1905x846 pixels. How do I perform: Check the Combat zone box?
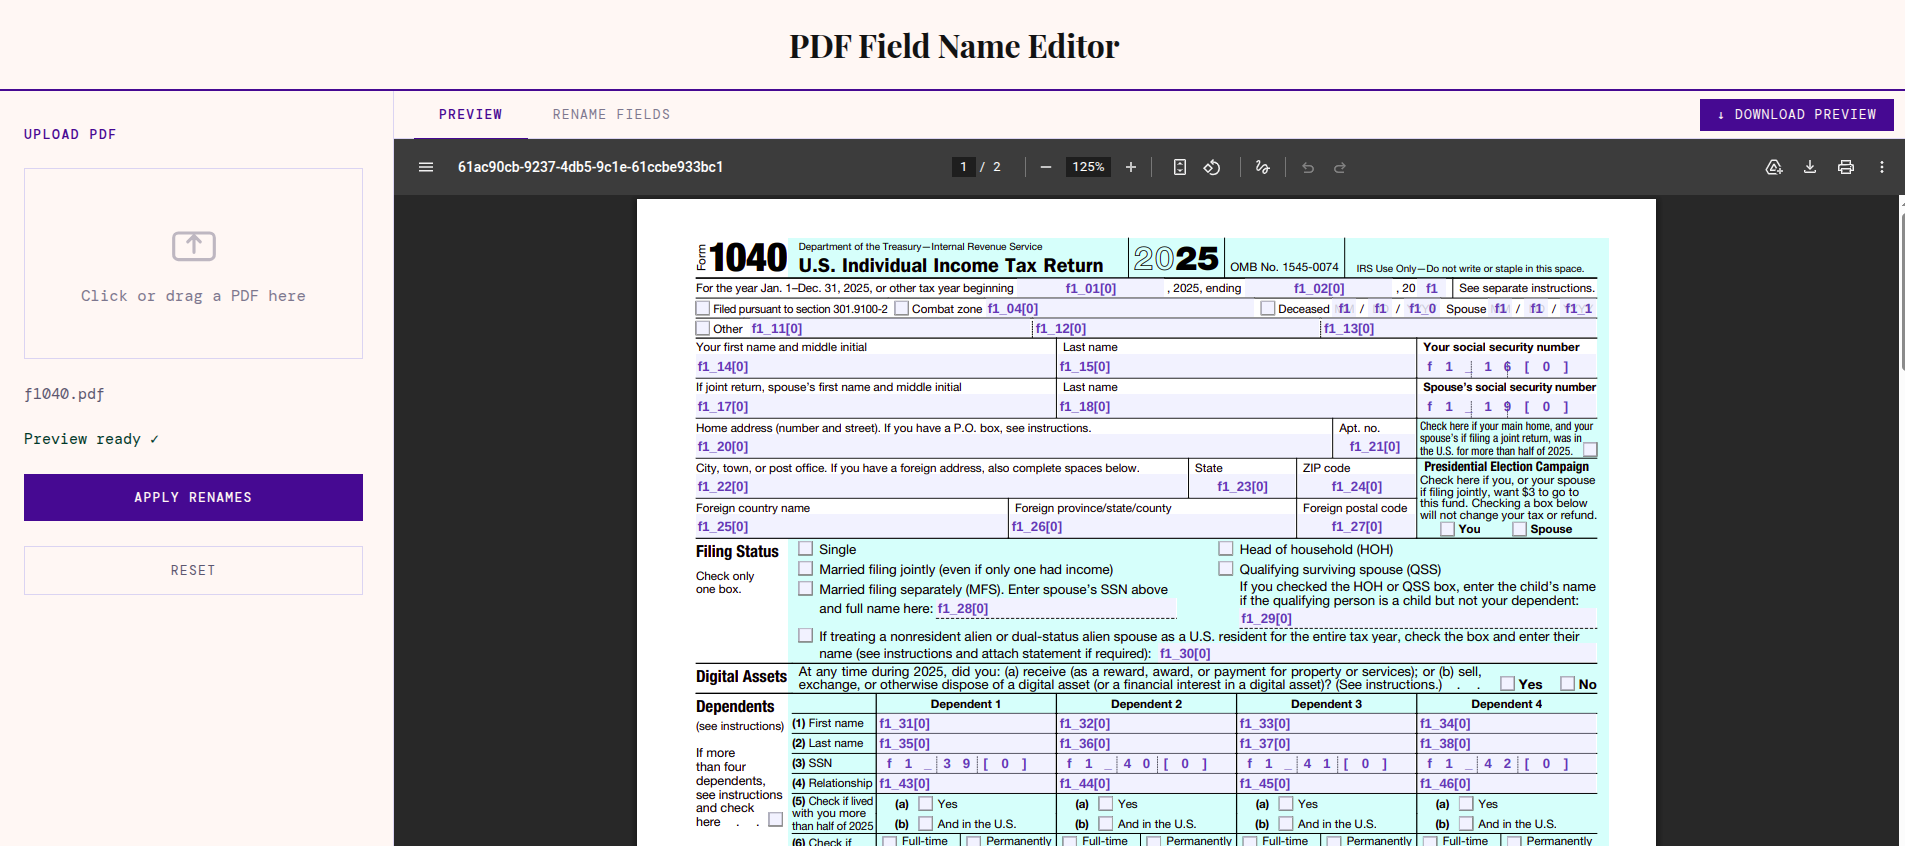pos(902,308)
